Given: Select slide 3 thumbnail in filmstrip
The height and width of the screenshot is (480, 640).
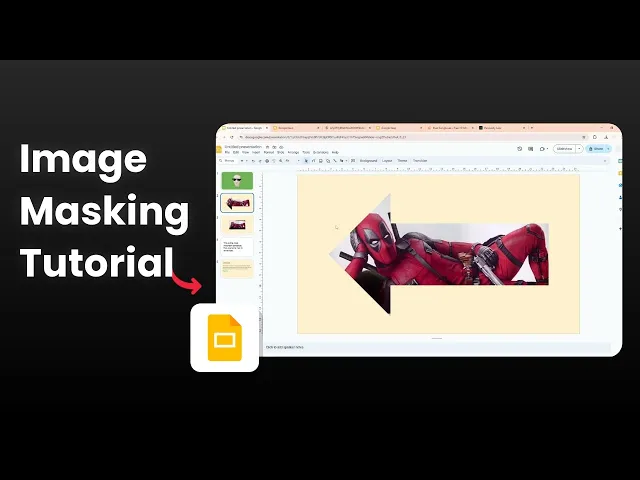Looking at the screenshot, I should coord(237,225).
